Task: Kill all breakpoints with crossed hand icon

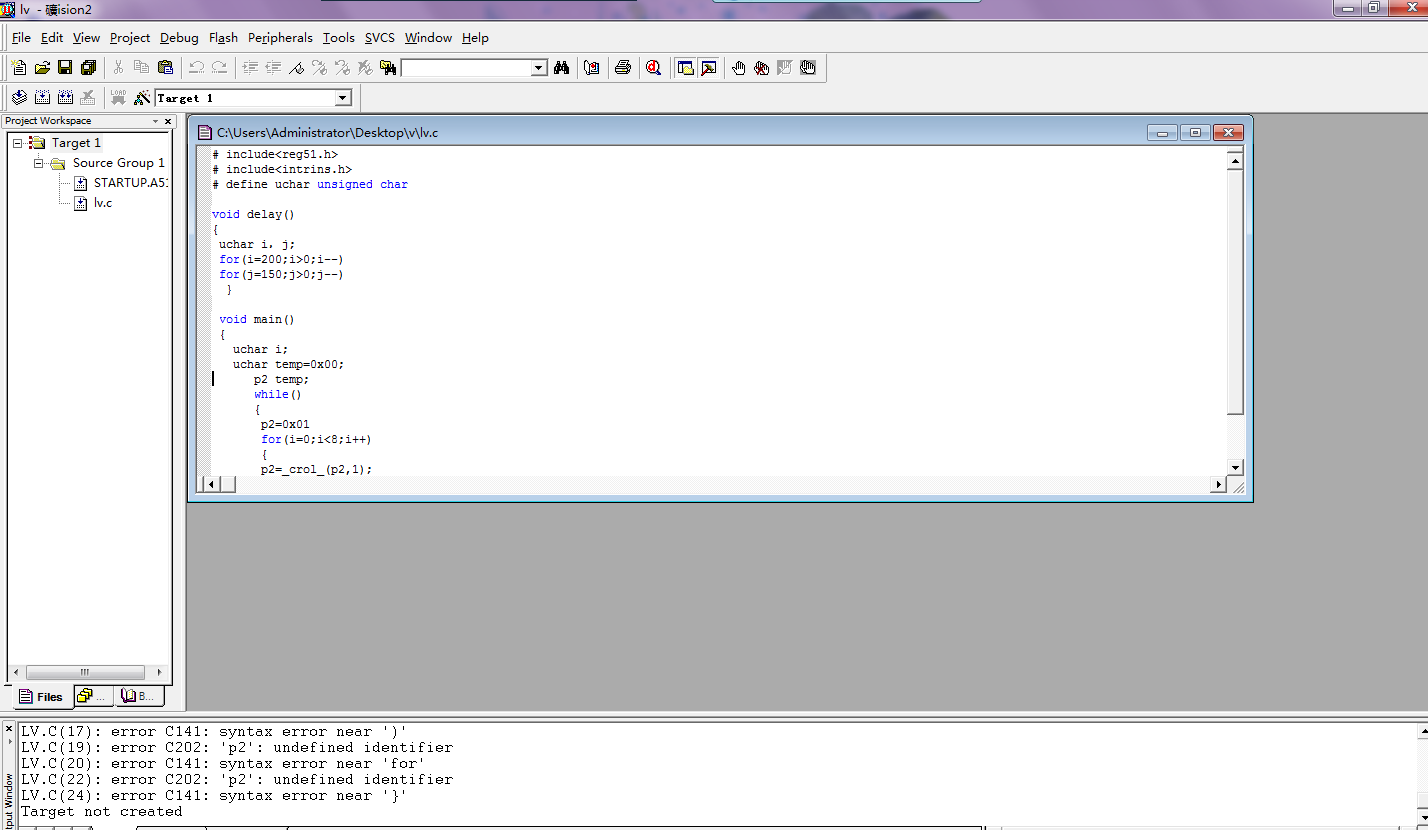Action: coord(762,68)
